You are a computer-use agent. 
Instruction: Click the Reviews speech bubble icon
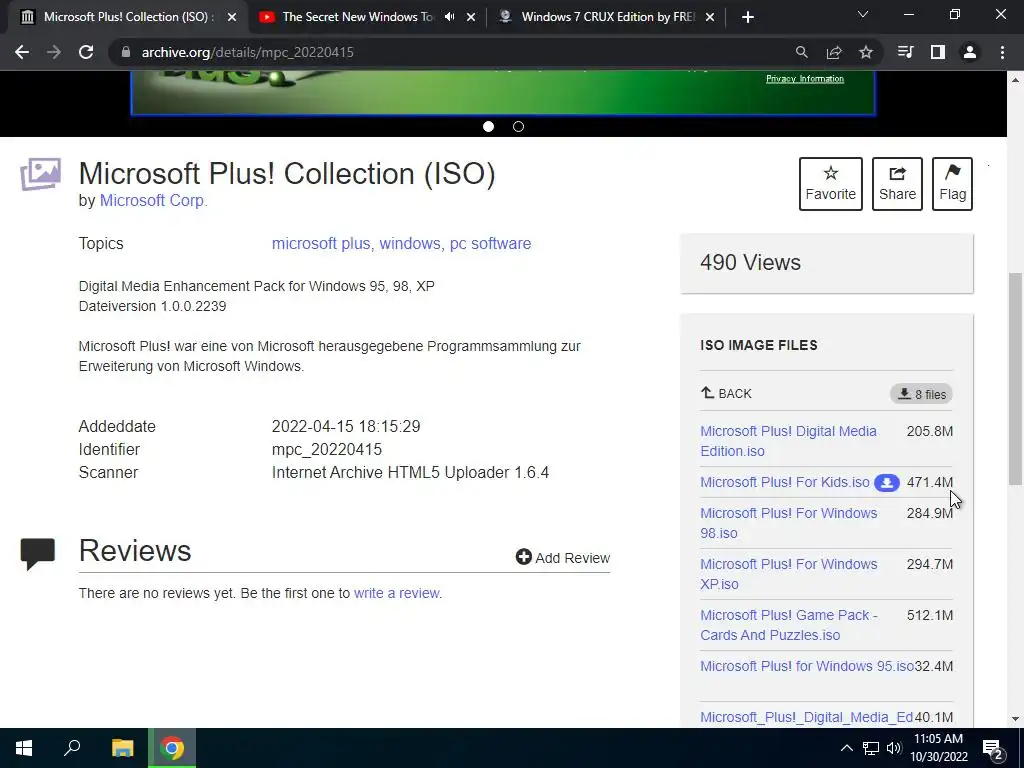[x=38, y=554]
